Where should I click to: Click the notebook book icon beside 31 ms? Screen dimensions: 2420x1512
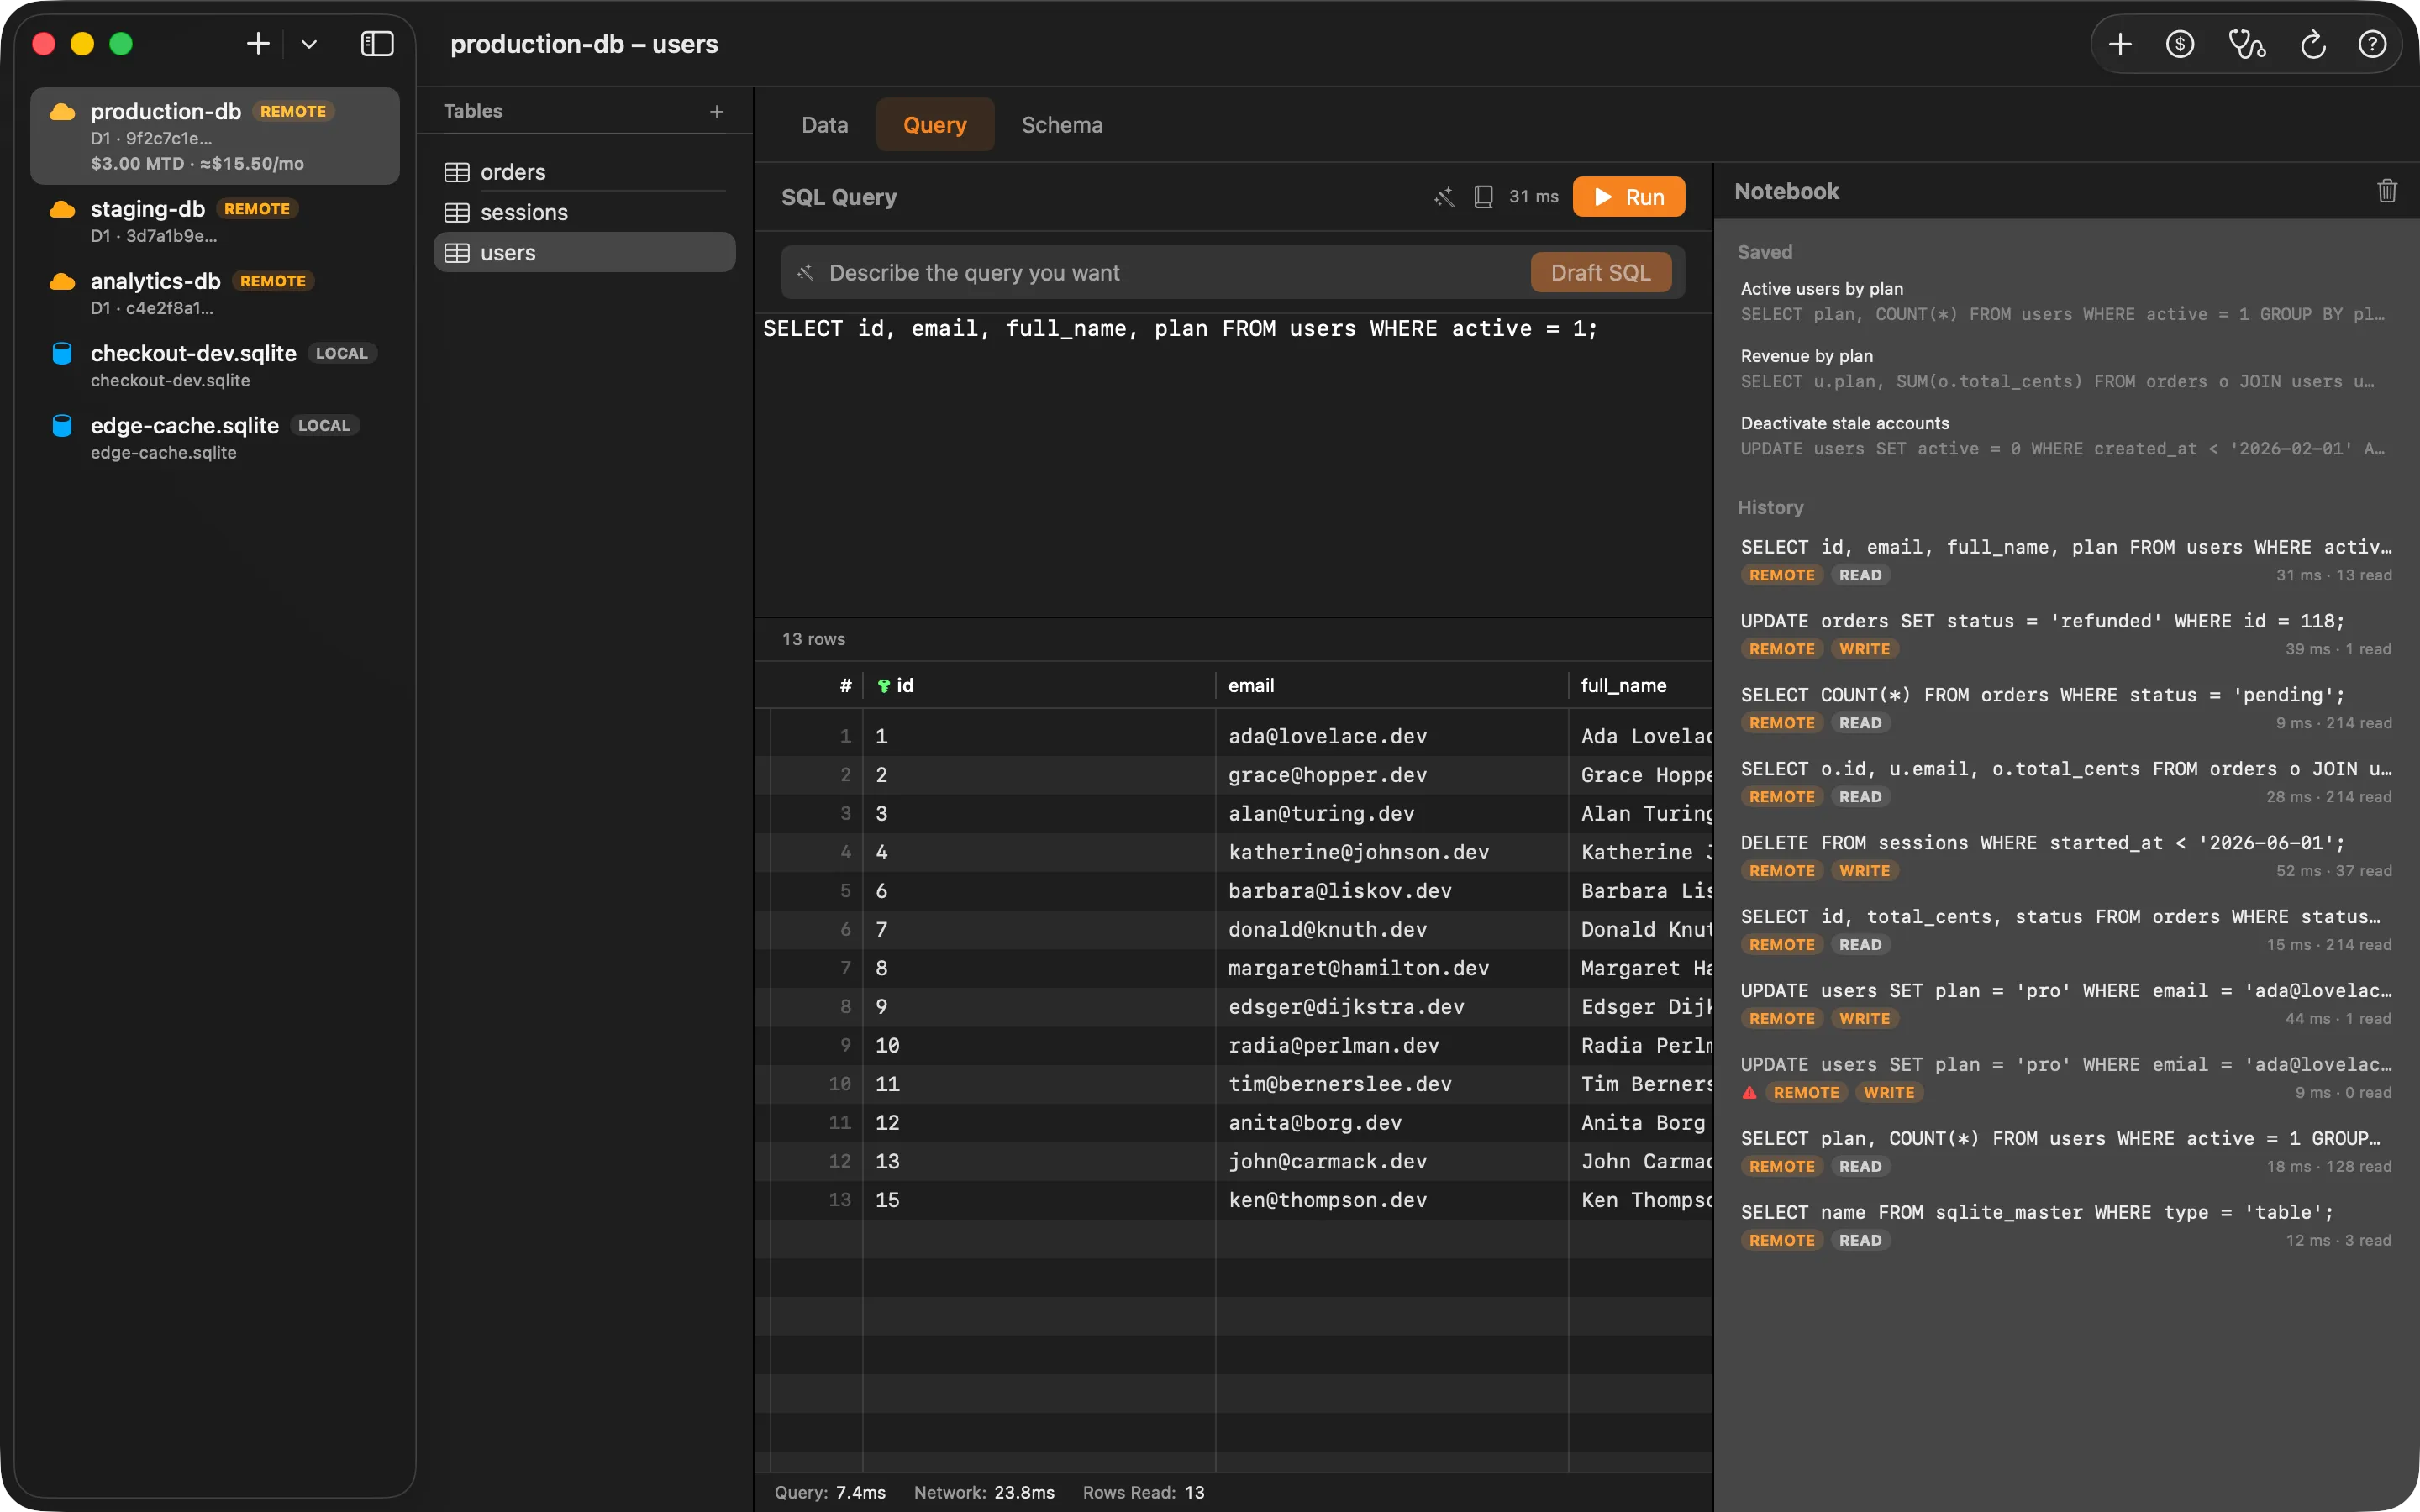tap(1484, 197)
